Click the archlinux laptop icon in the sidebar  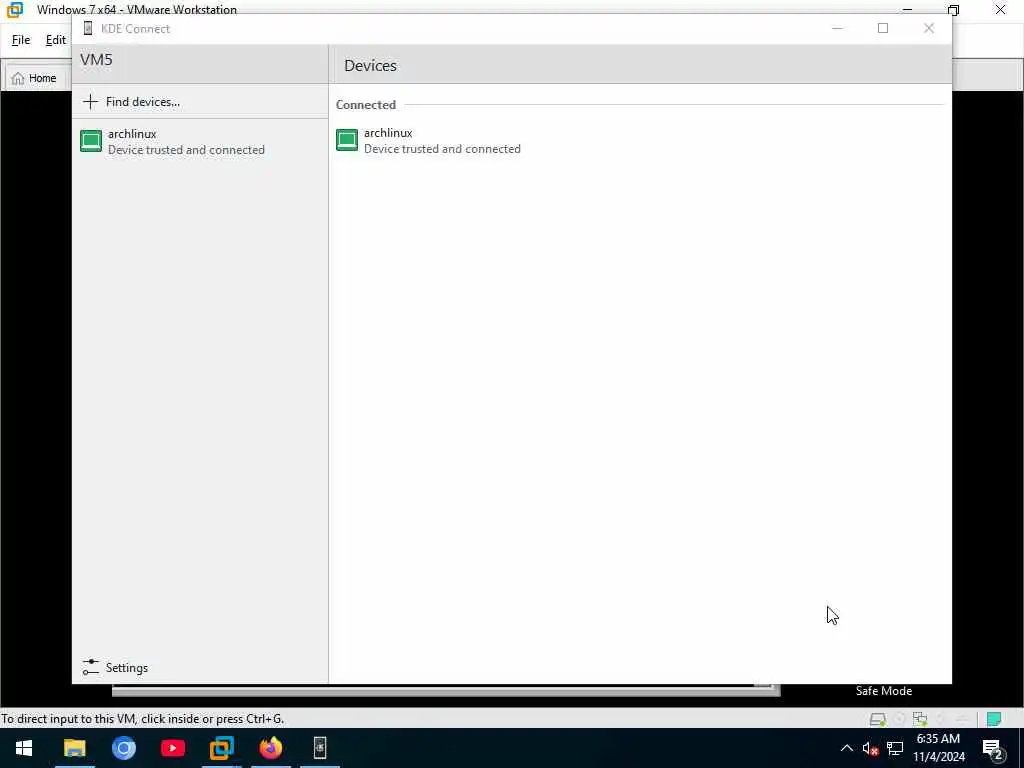click(91, 141)
